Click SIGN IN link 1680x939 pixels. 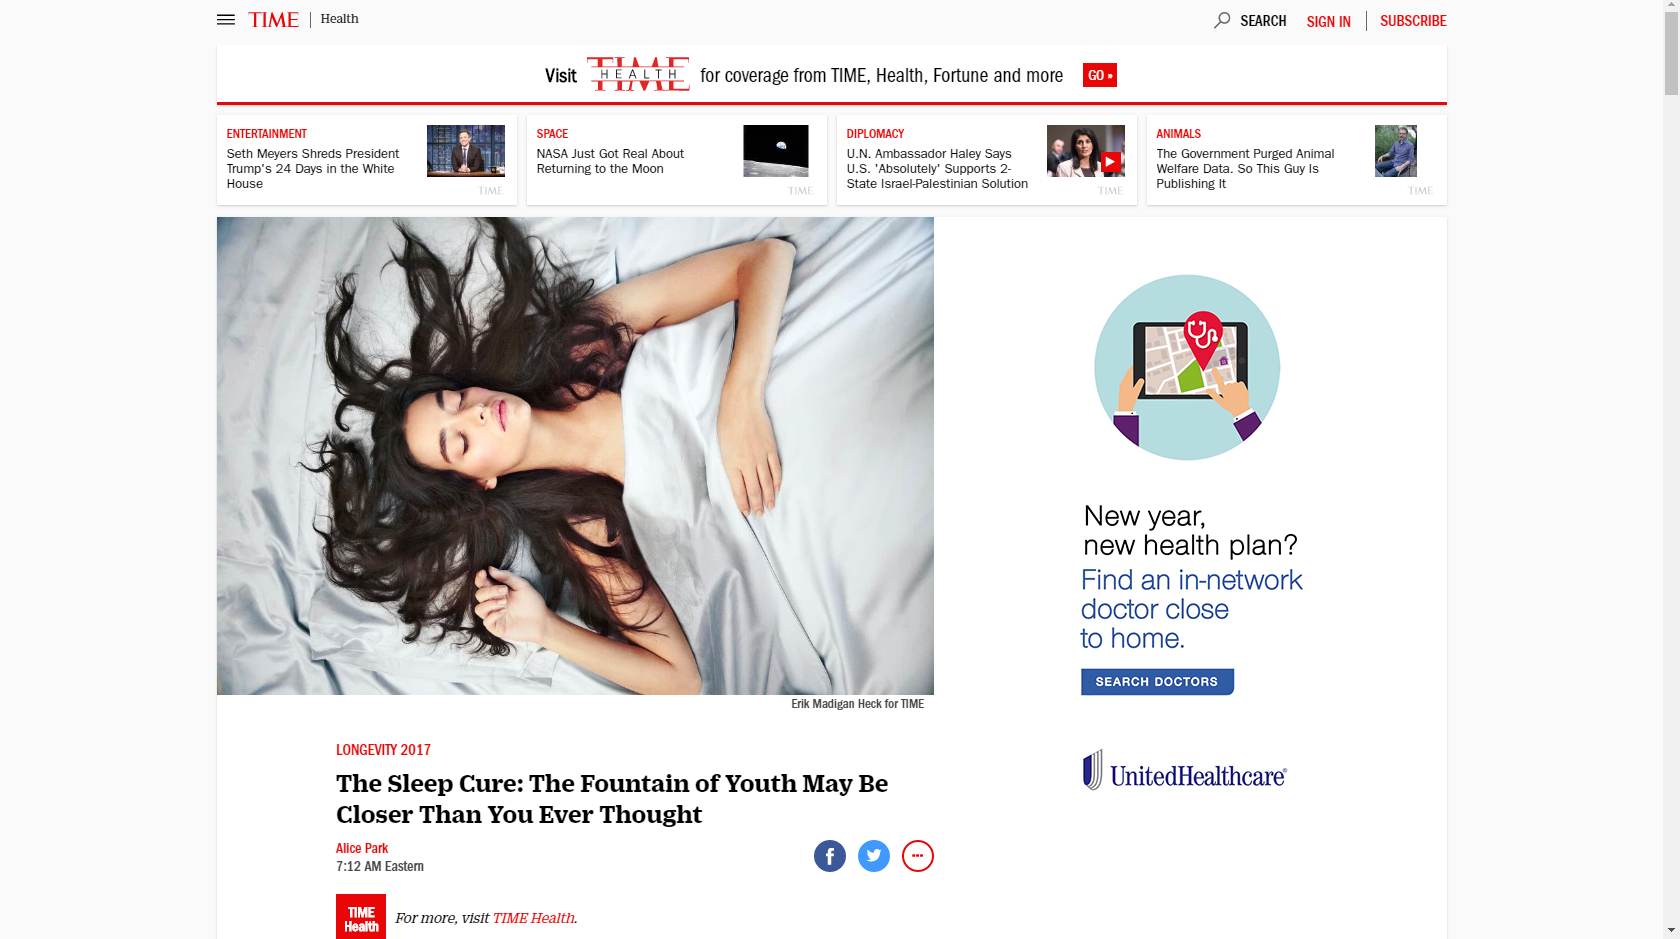coord(1328,21)
